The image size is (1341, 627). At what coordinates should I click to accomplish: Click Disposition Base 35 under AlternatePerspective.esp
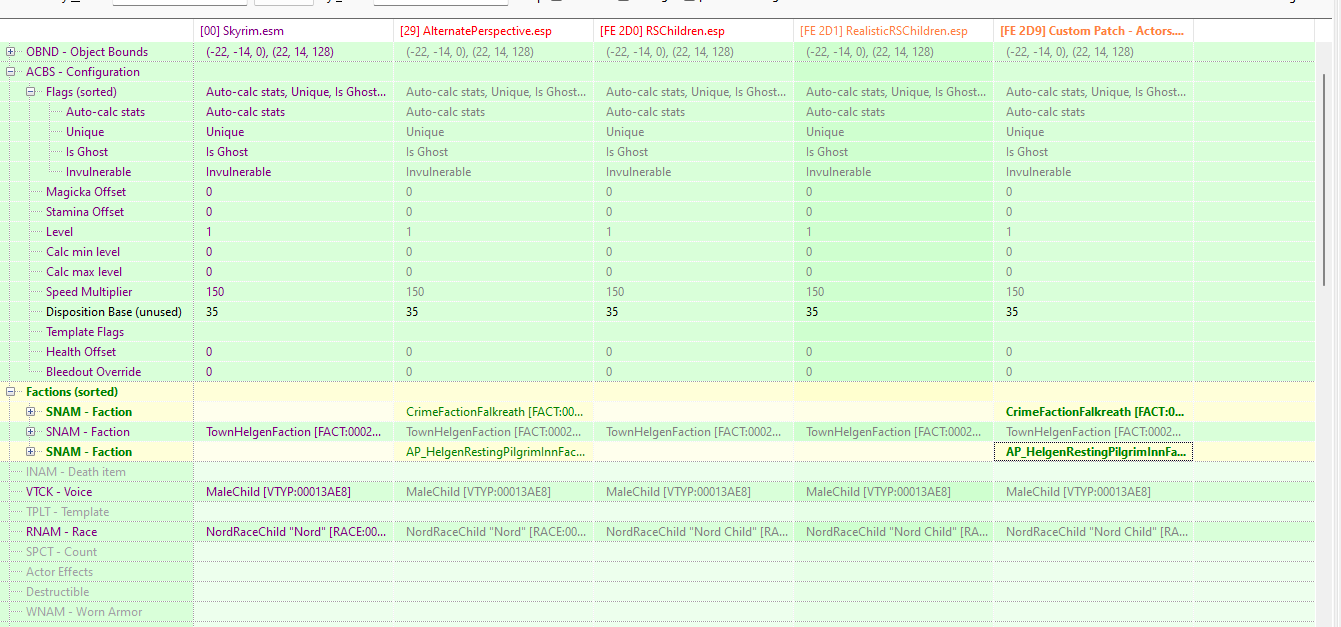pos(494,312)
